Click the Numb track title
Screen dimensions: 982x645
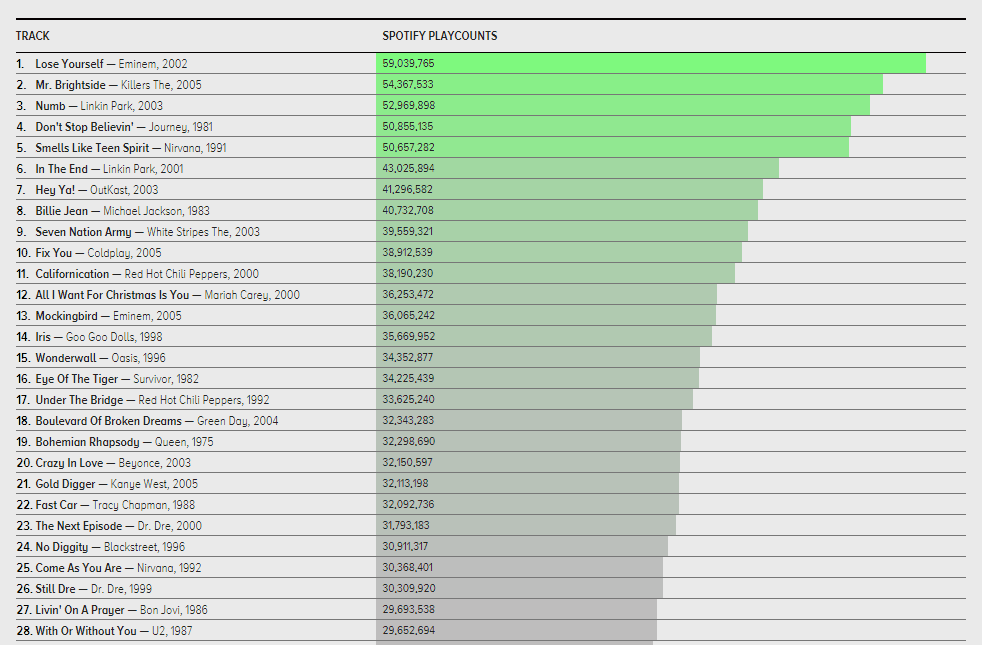tap(50, 106)
